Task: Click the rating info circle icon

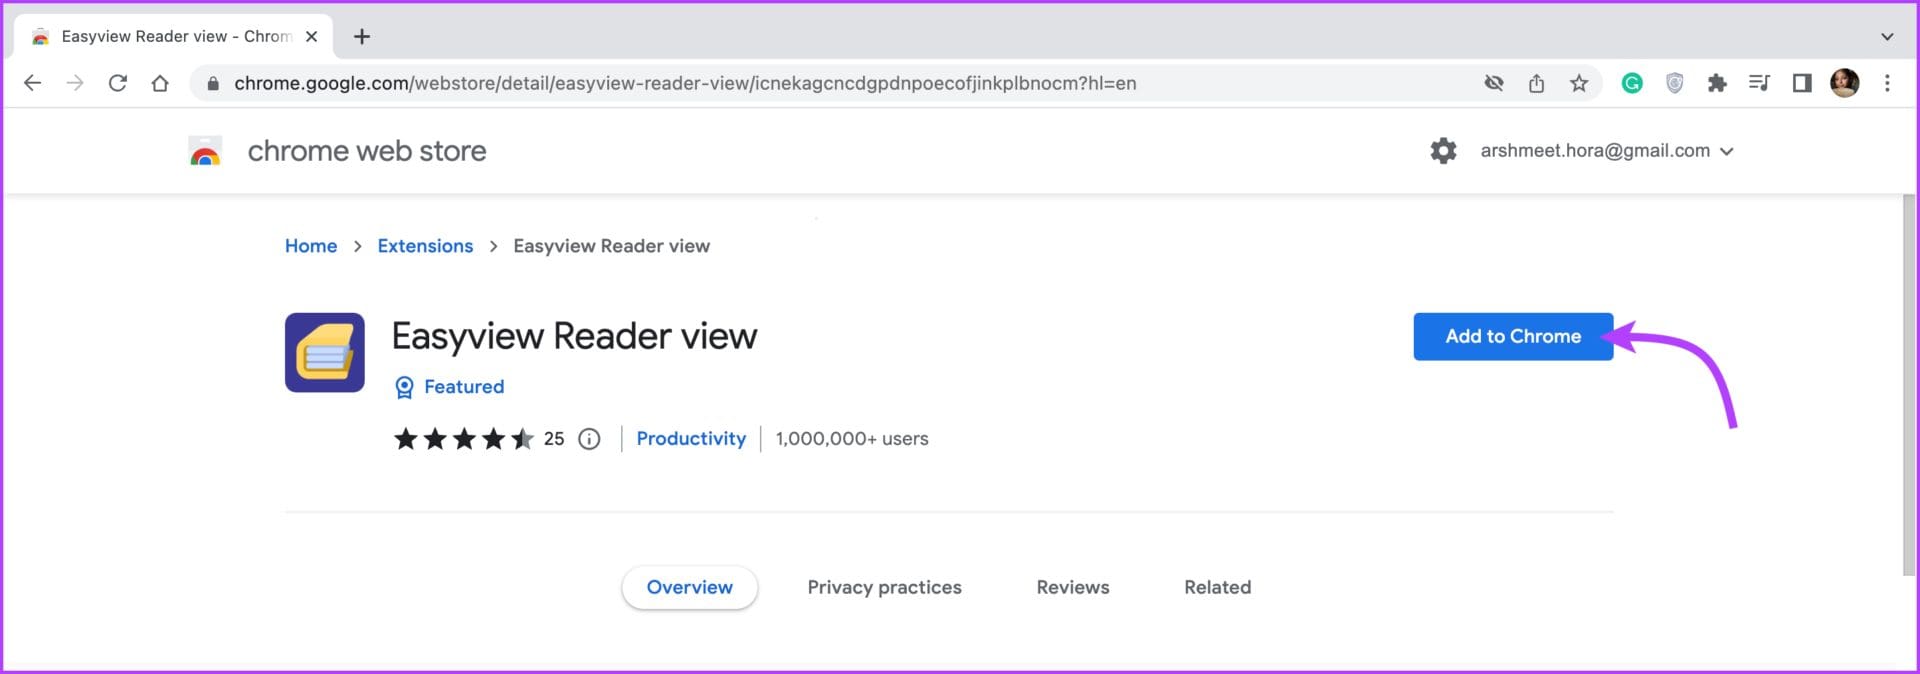Action: pyautogui.click(x=590, y=439)
